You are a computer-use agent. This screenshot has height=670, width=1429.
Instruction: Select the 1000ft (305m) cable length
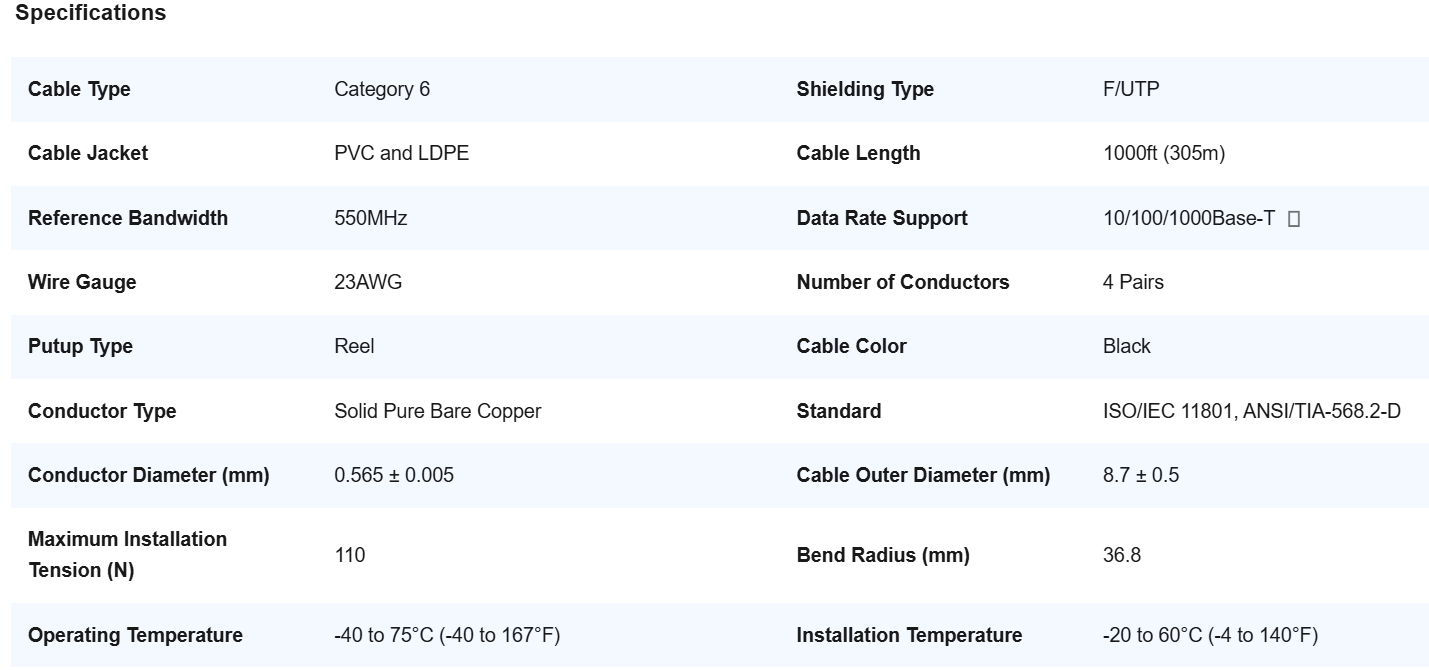(x=1163, y=153)
